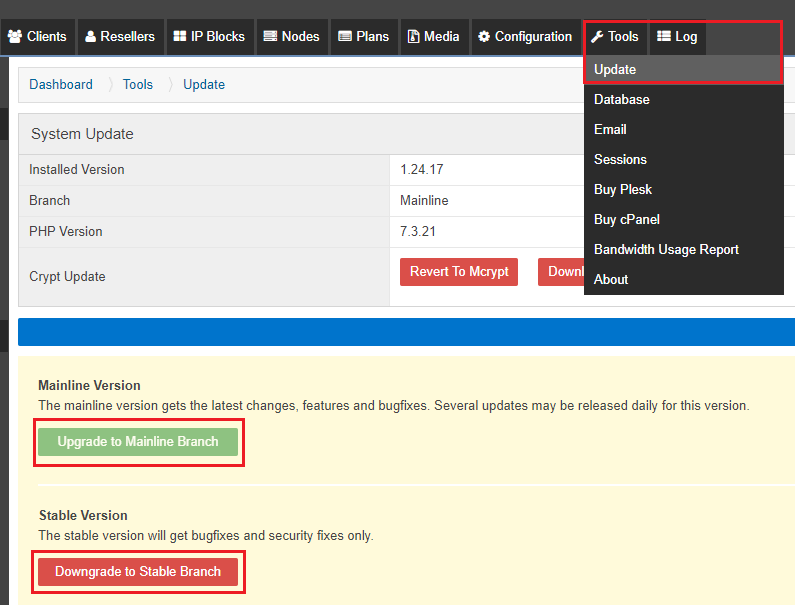This screenshot has width=795, height=605.
Task: Open the Tools menu label
Action: click(623, 37)
